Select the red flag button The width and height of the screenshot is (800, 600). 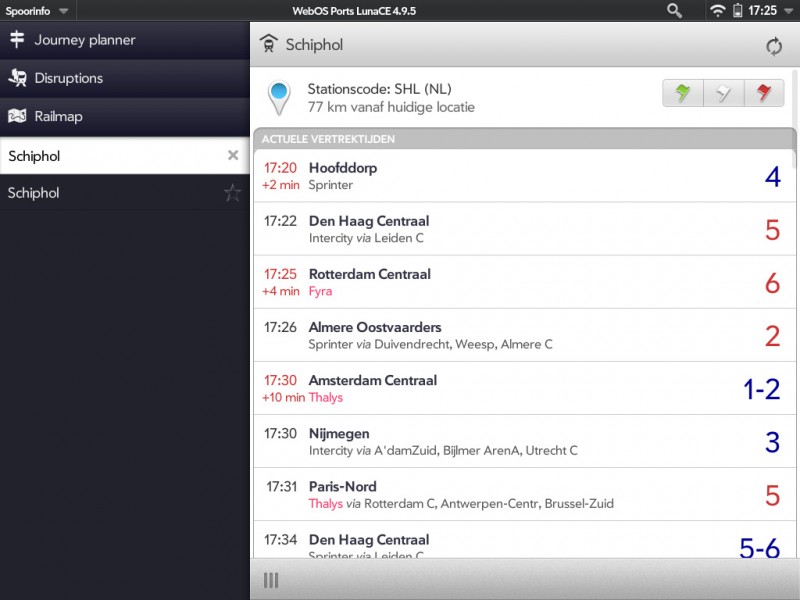point(764,93)
